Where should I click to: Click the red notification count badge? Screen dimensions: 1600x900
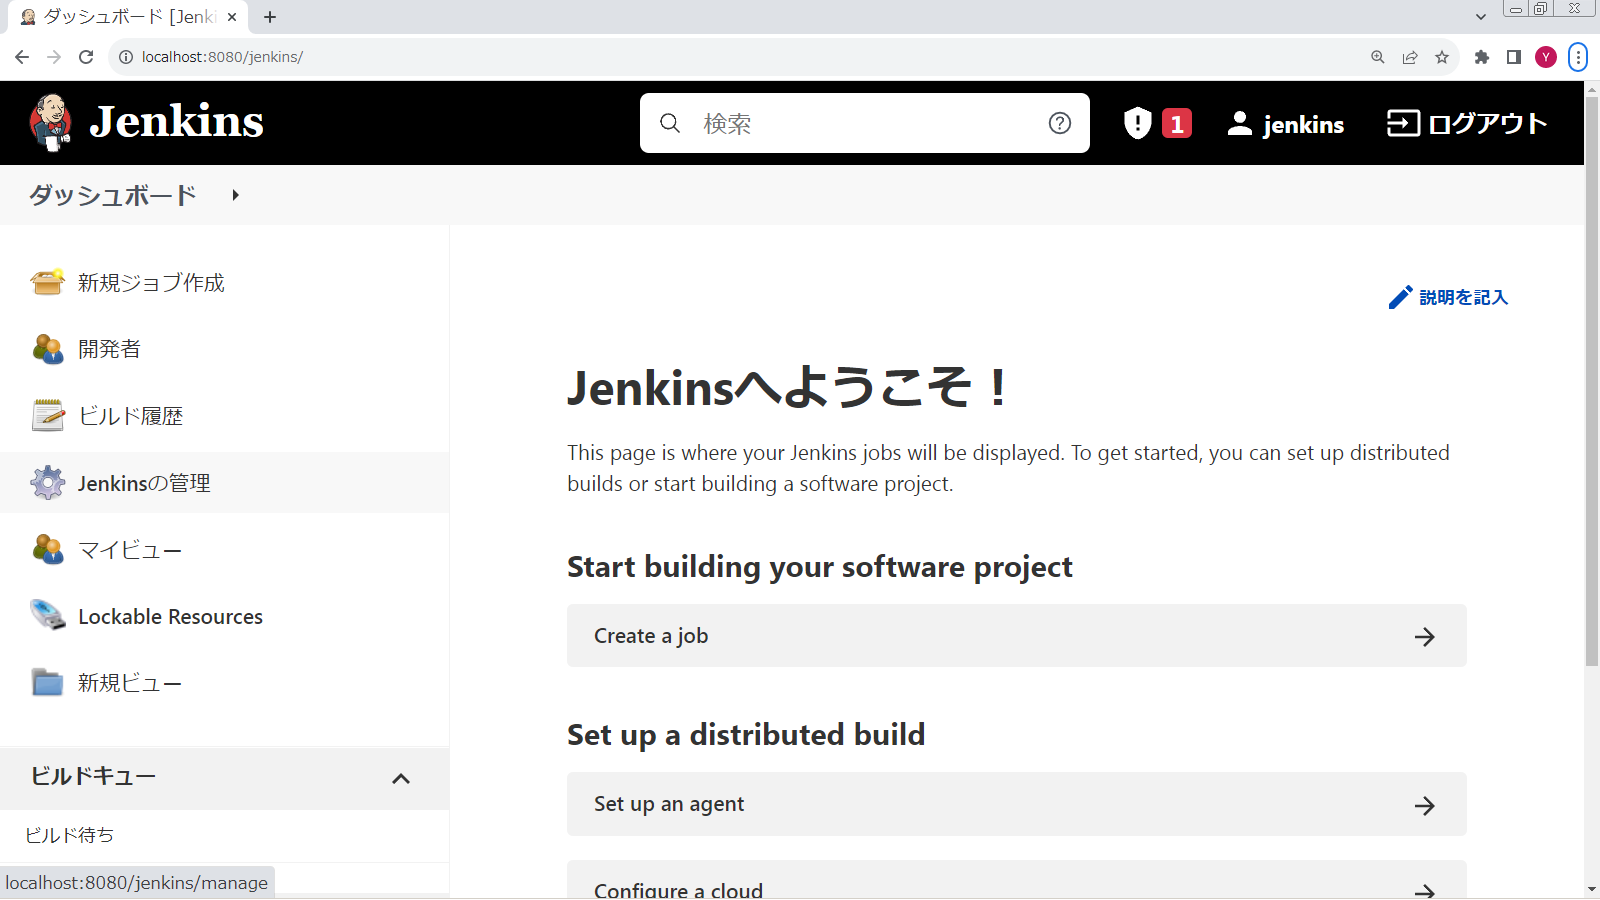[x=1177, y=123]
